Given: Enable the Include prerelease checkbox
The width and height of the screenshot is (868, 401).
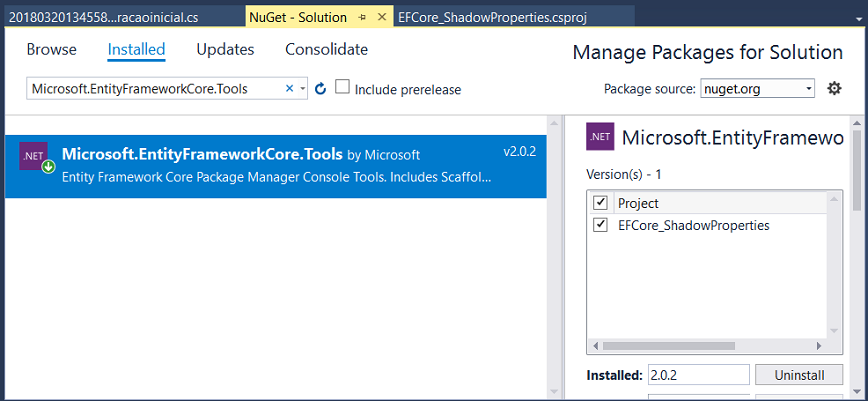Looking at the screenshot, I should 343,87.
